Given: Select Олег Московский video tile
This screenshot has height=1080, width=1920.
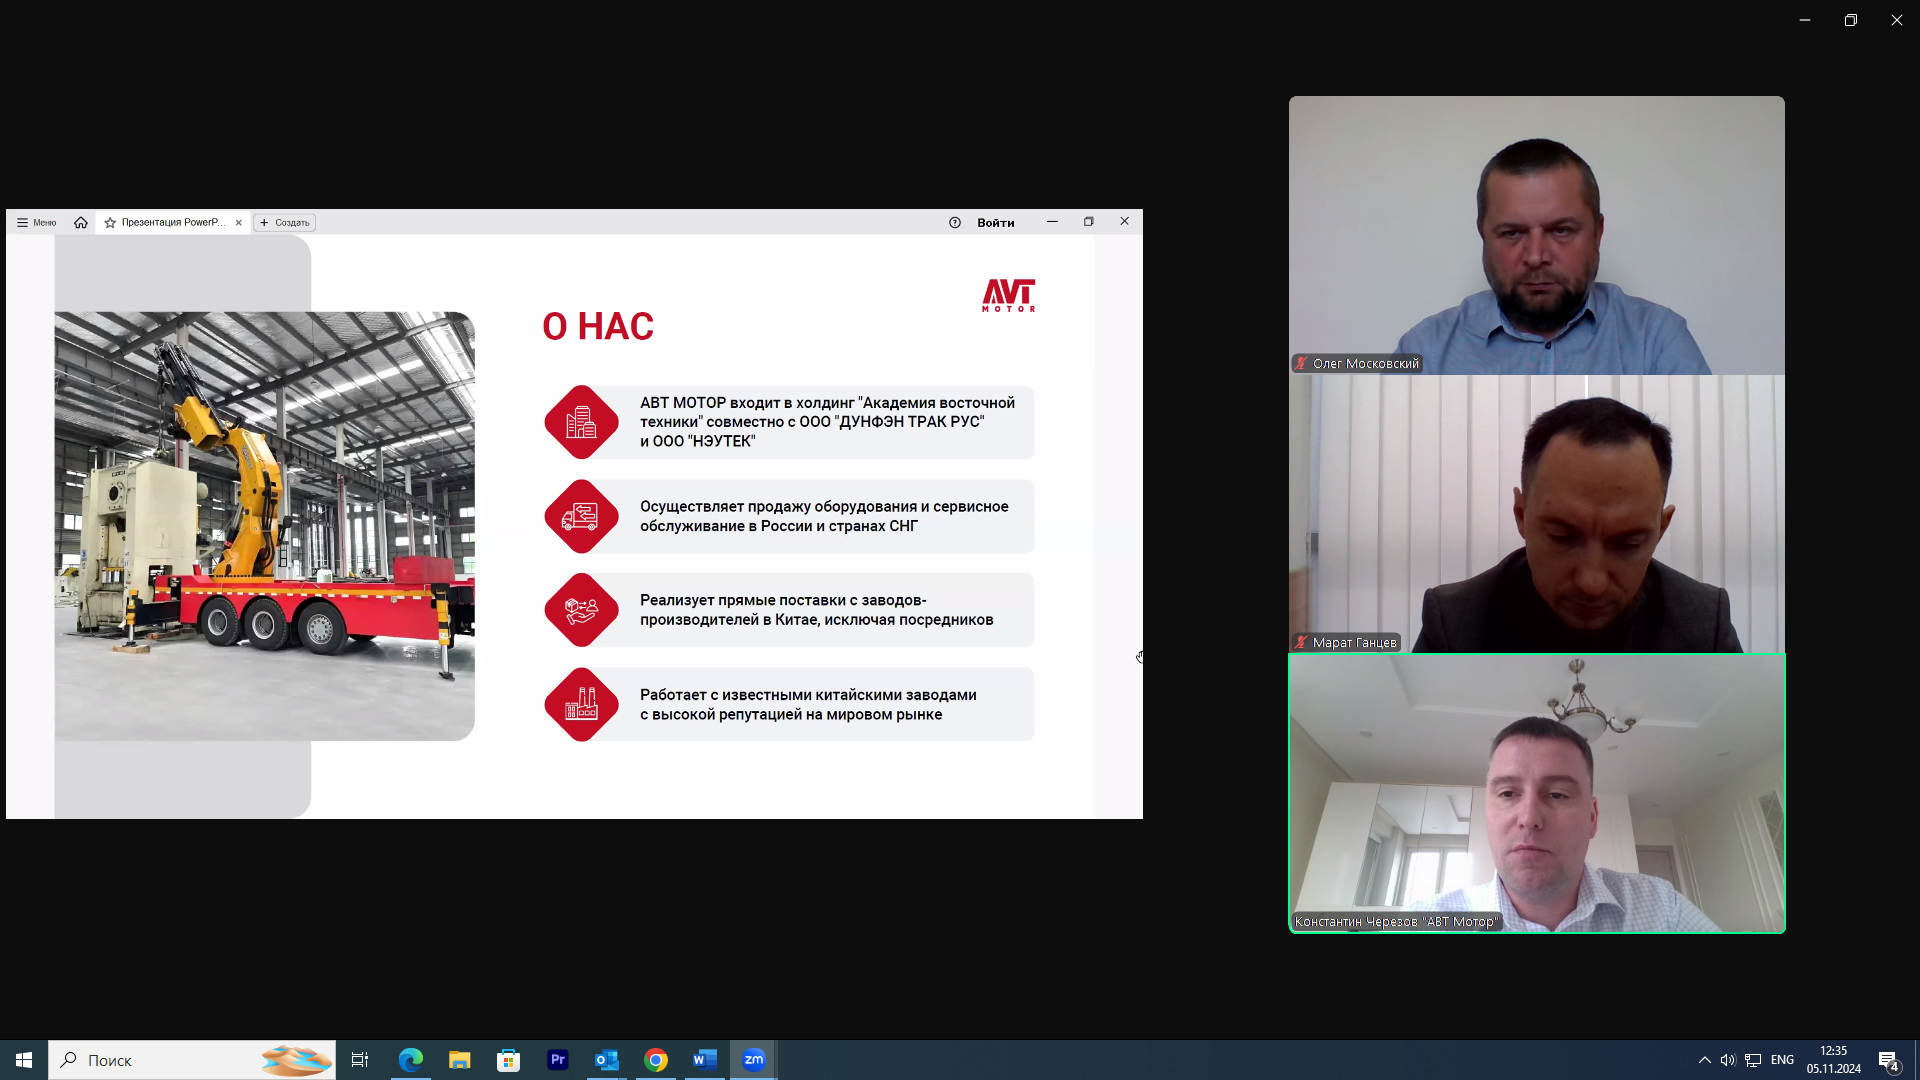Looking at the screenshot, I should 1536,235.
